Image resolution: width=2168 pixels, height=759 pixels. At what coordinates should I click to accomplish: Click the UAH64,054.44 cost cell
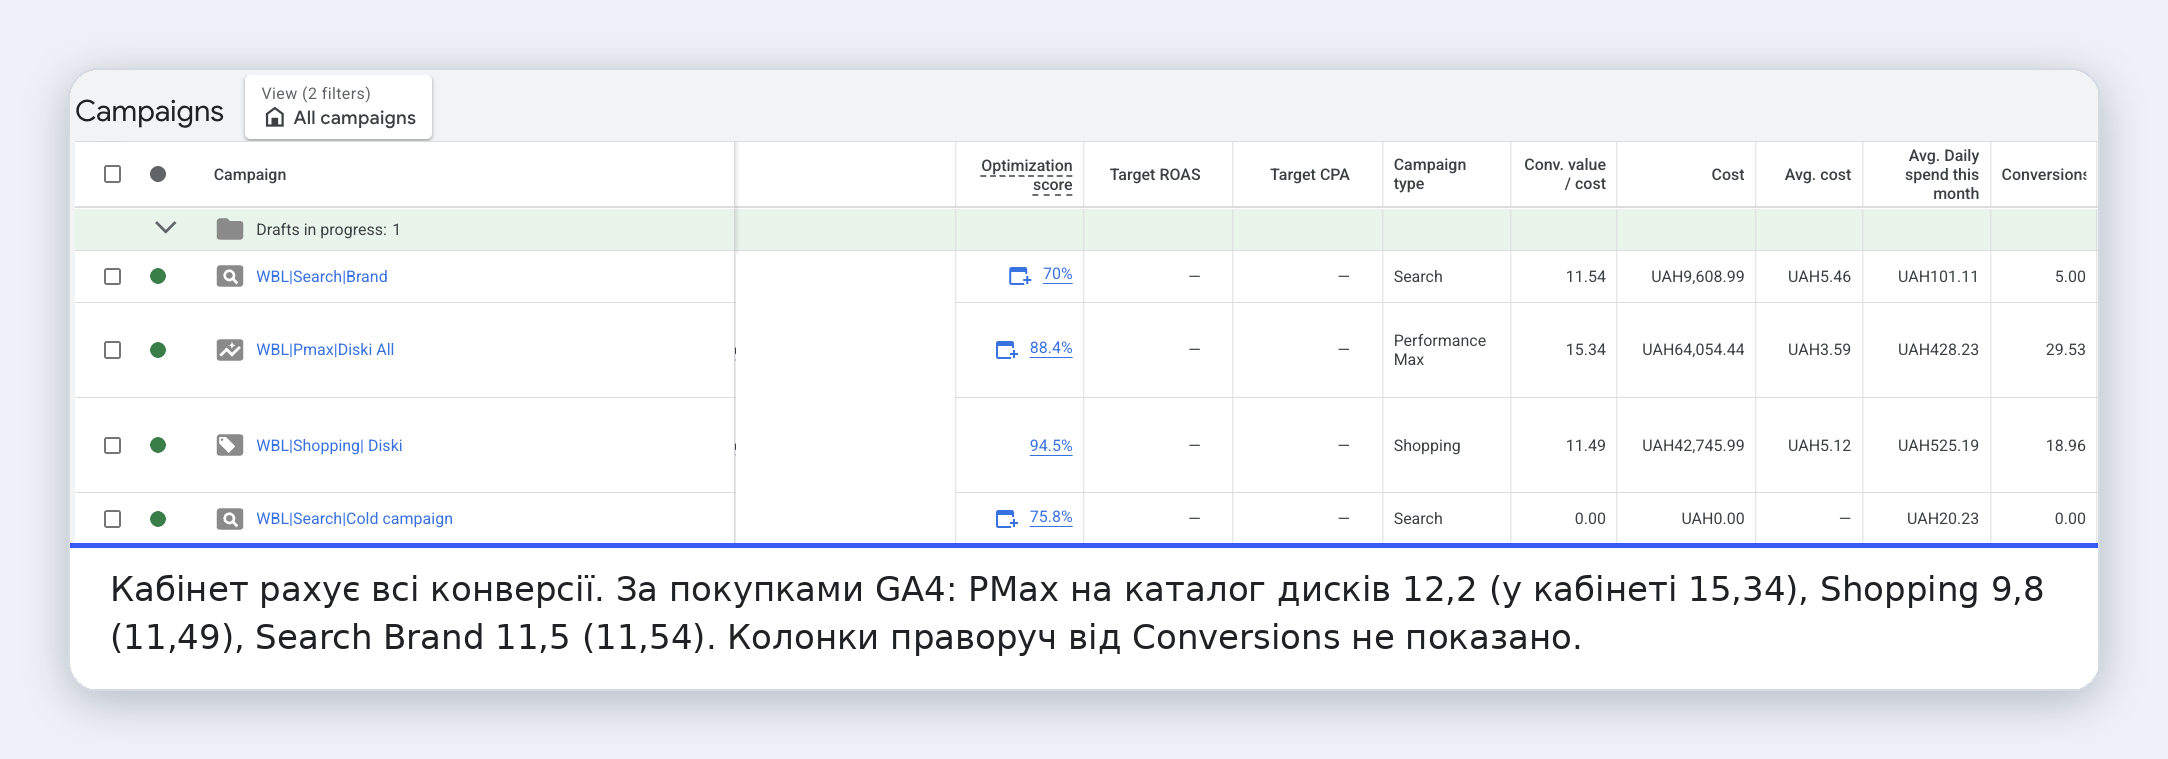(x=1693, y=350)
